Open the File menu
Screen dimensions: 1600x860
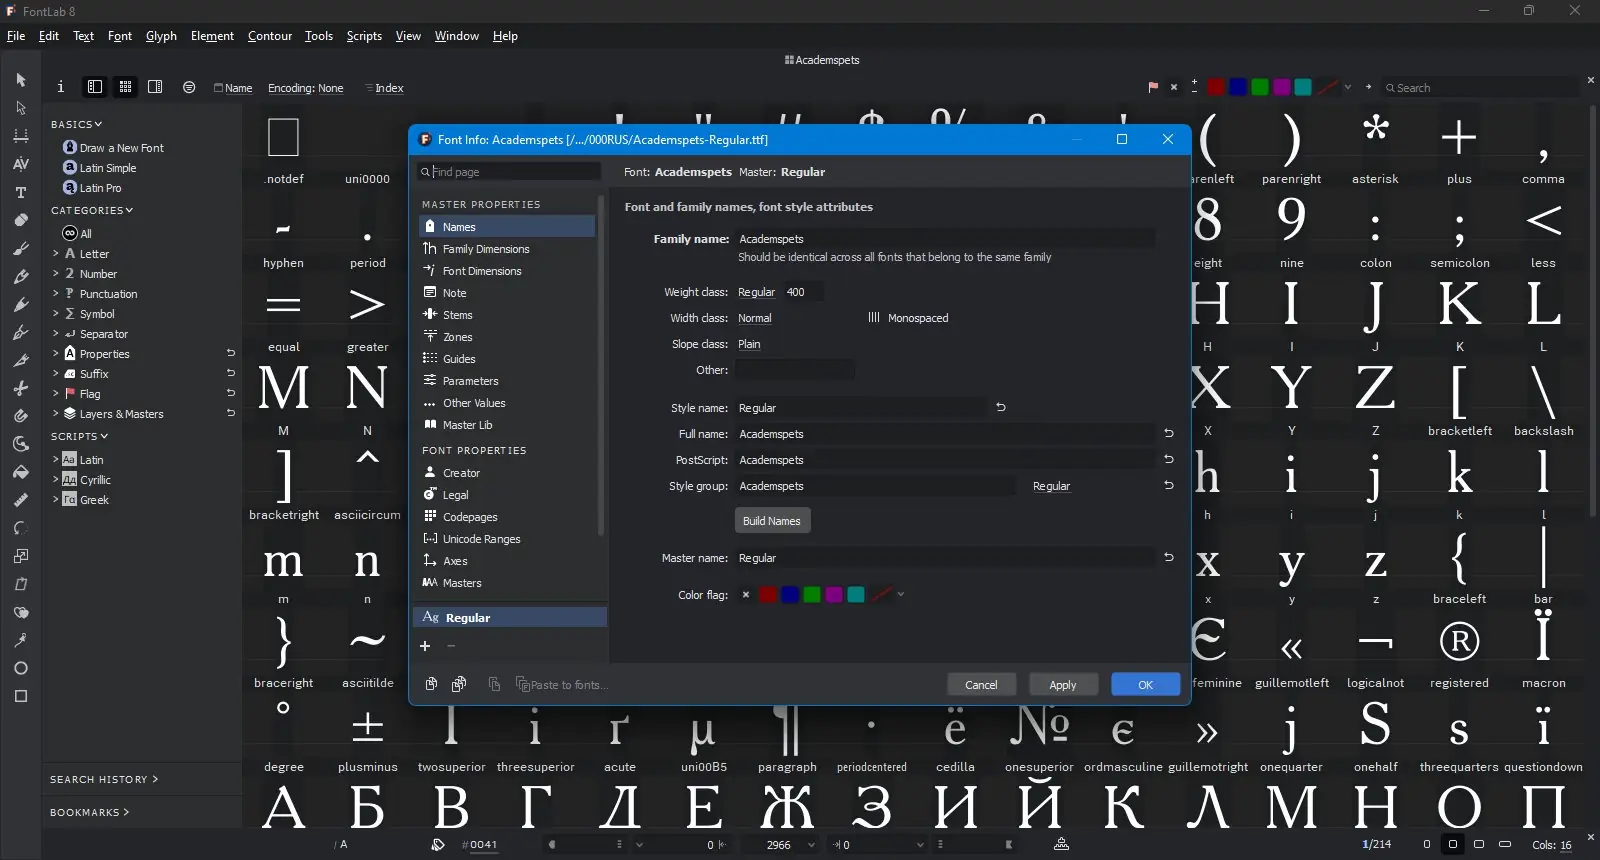click(16, 36)
